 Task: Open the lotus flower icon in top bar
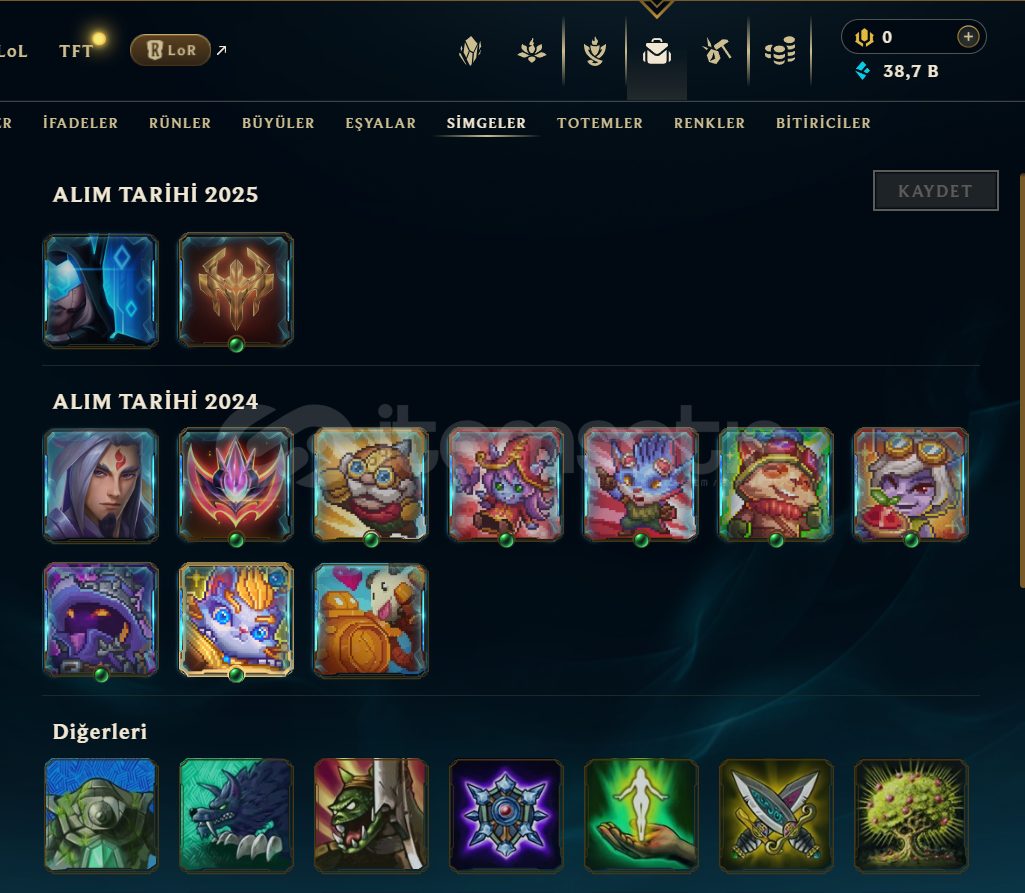[x=531, y=51]
